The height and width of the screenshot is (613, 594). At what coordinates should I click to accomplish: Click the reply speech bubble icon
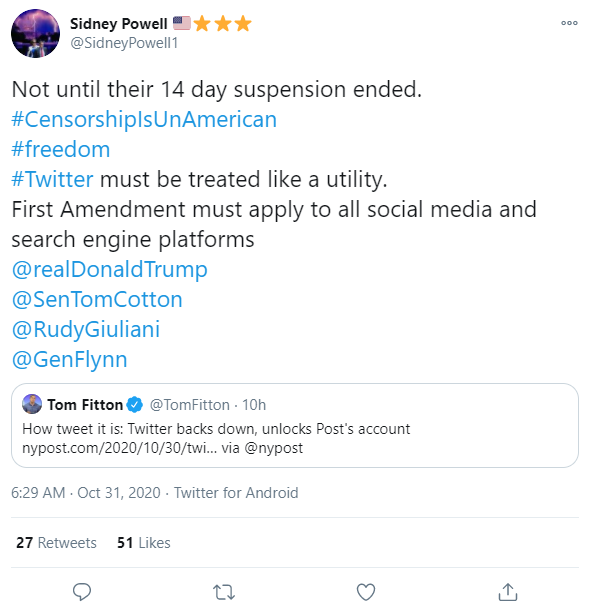82,592
